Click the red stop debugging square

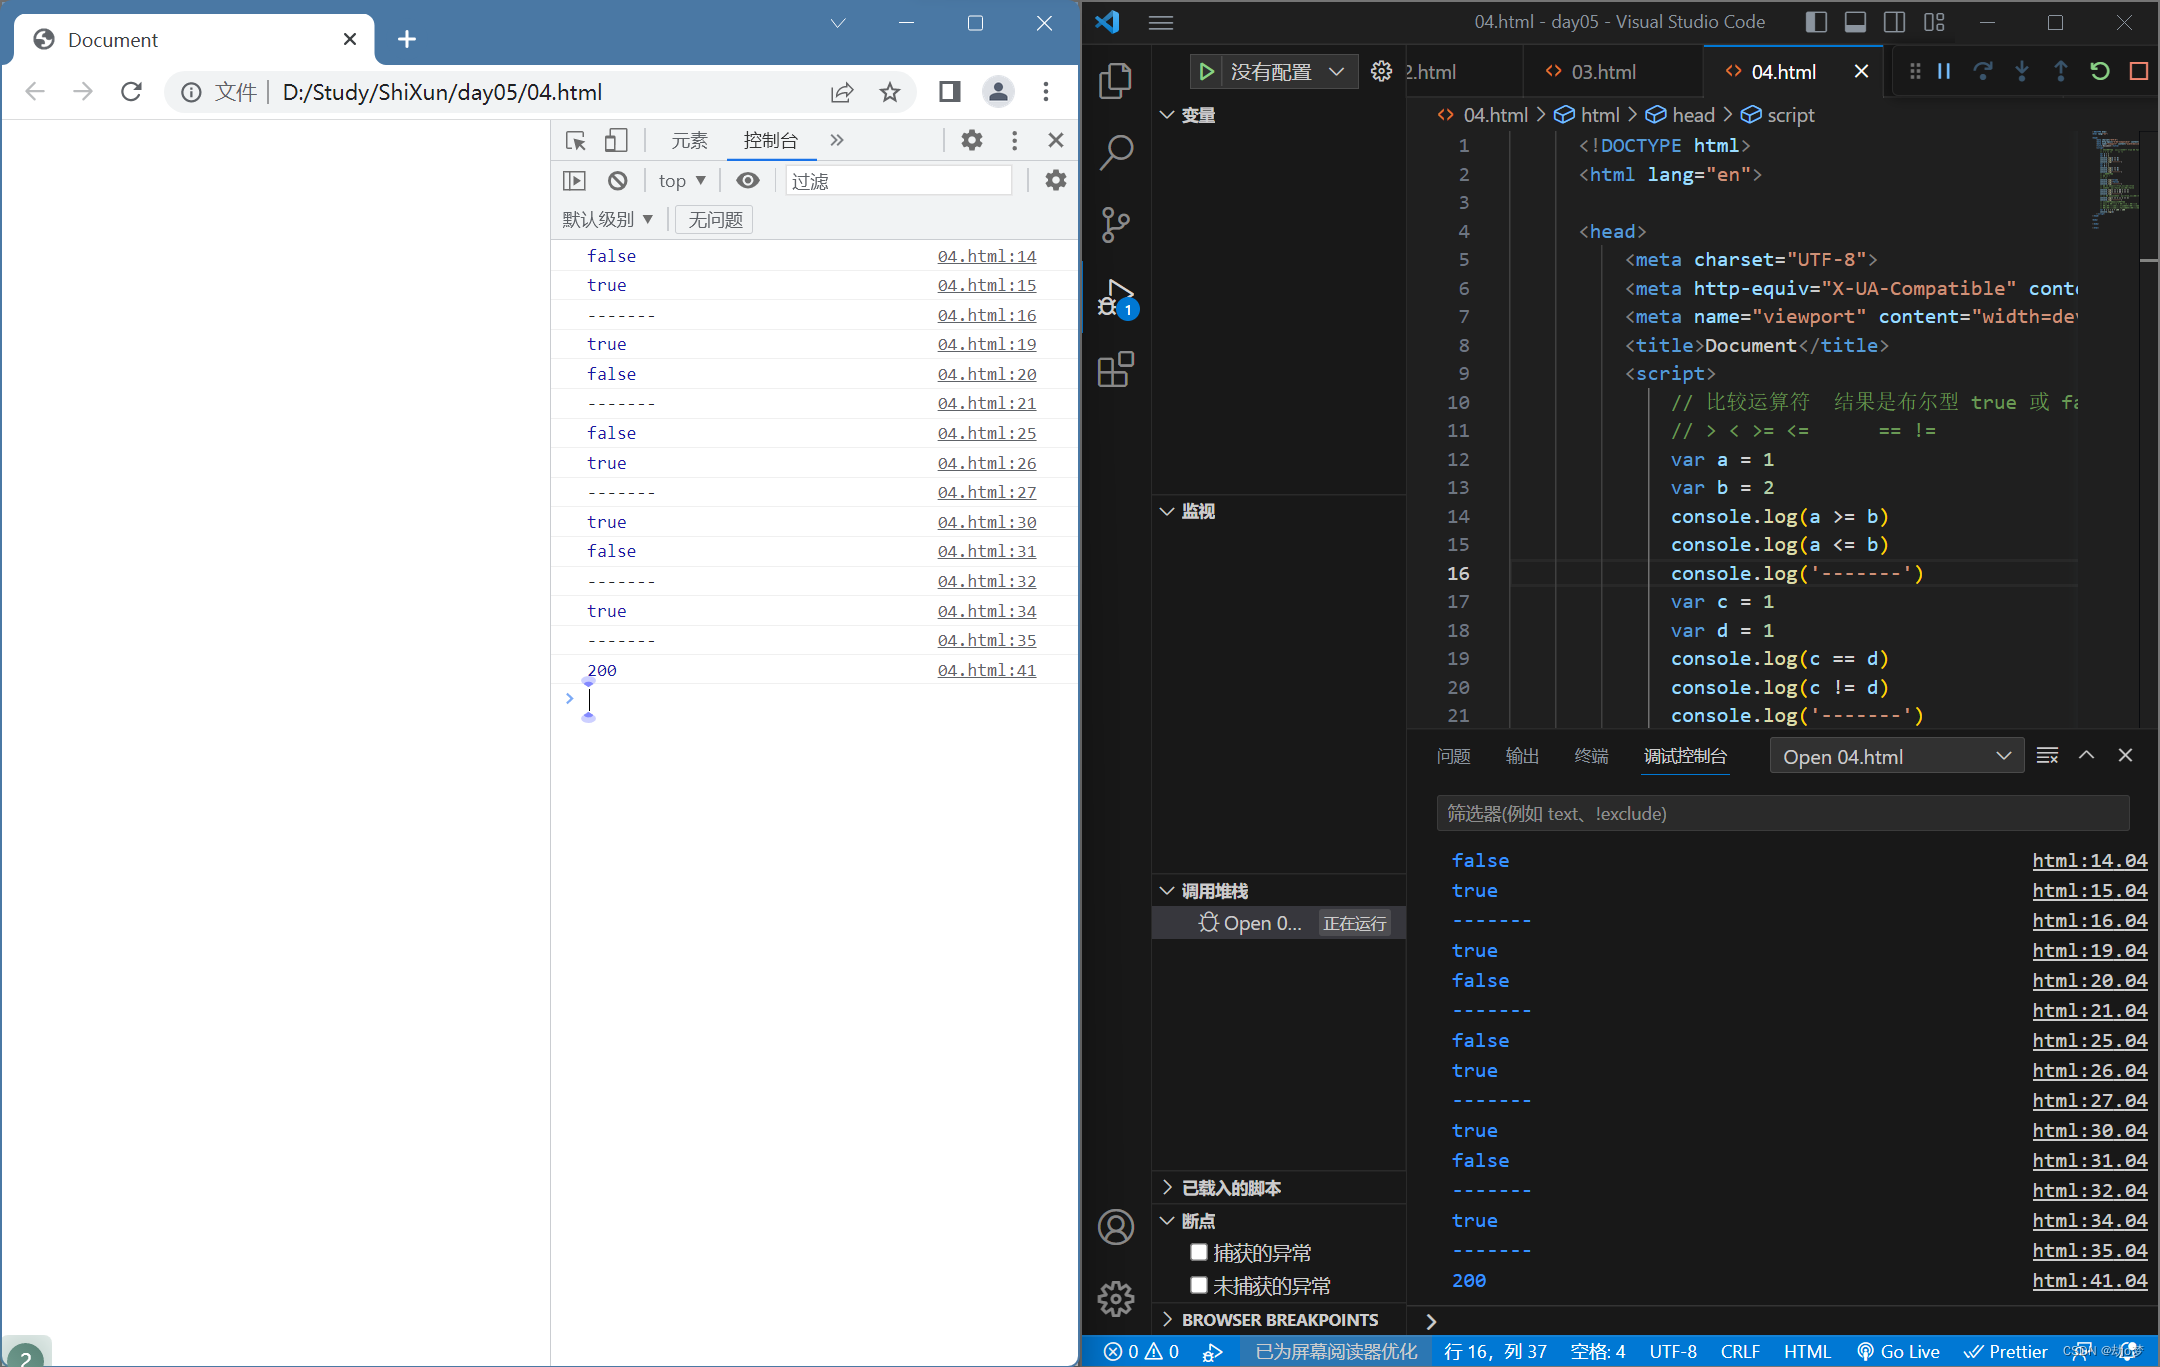[2138, 71]
